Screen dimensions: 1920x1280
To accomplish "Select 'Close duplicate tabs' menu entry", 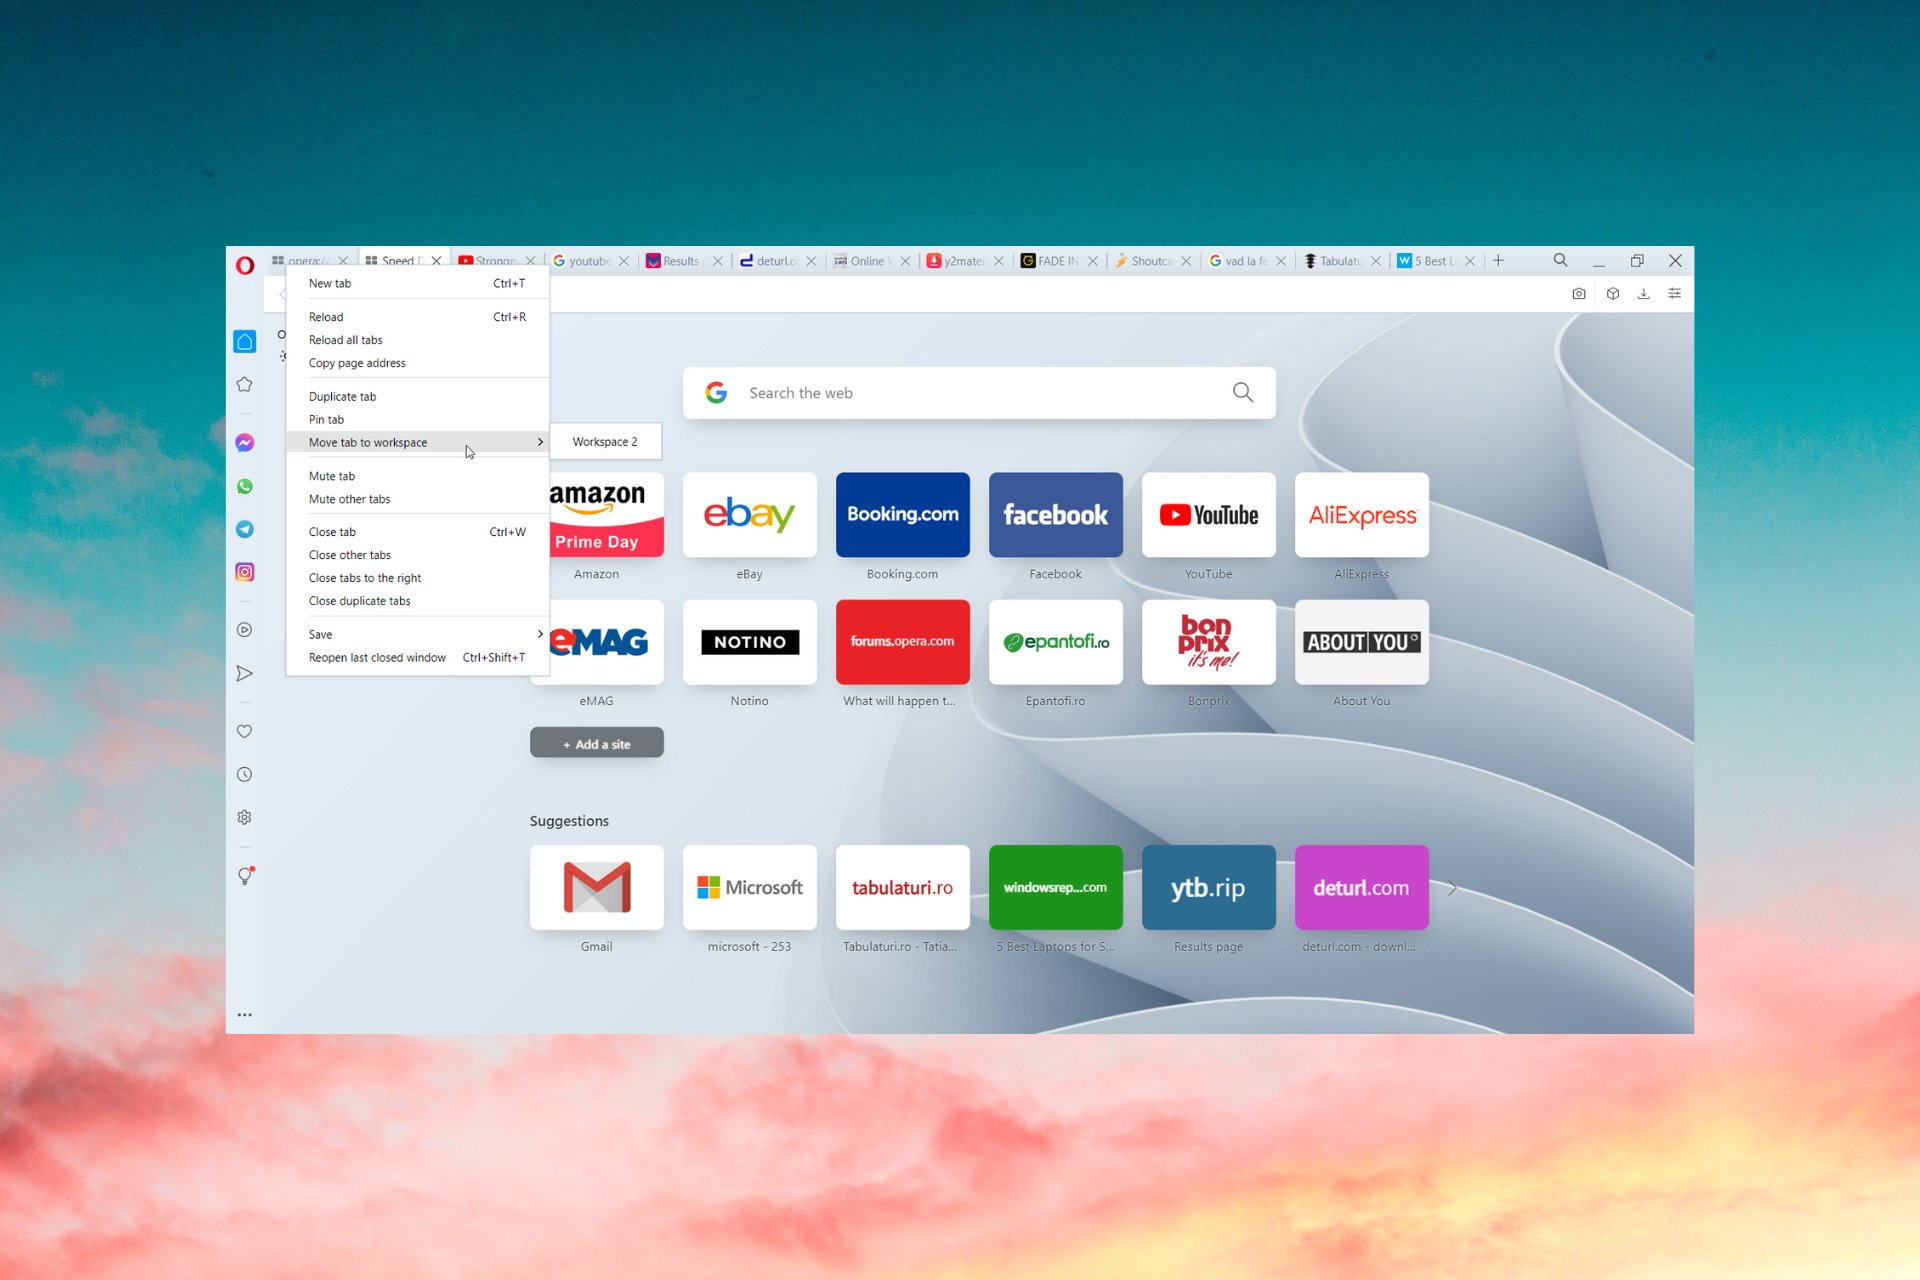I will click(360, 600).
